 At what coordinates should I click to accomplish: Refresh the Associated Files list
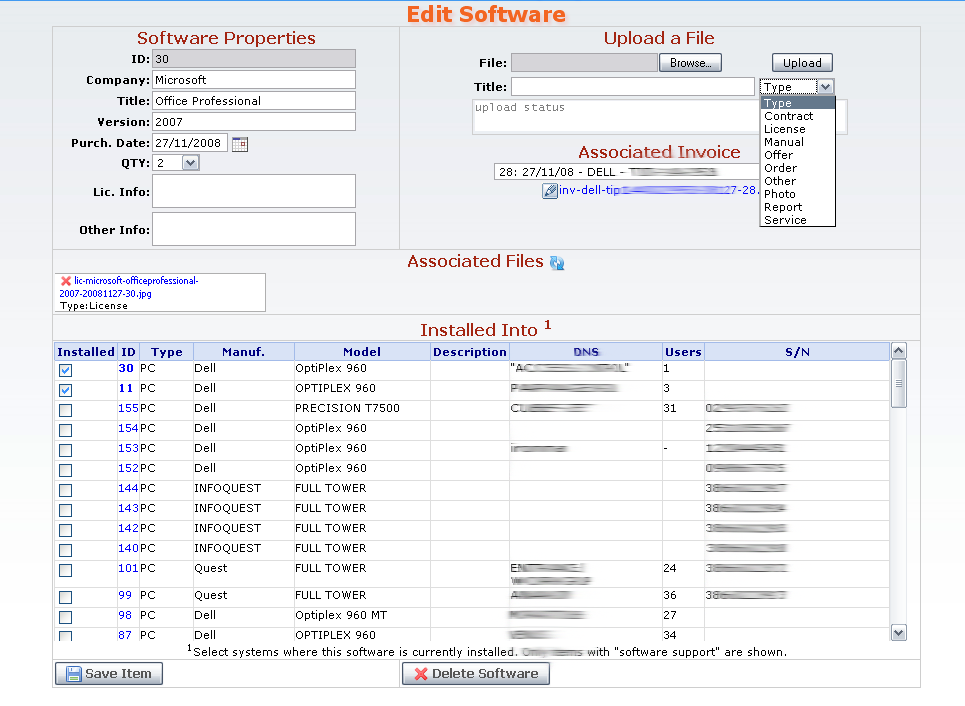tap(557, 263)
